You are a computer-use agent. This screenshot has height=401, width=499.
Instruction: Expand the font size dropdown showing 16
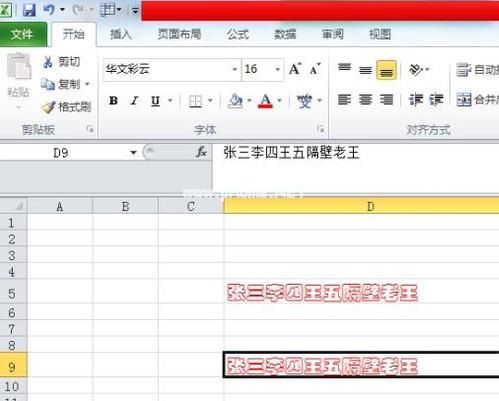coord(277,69)
